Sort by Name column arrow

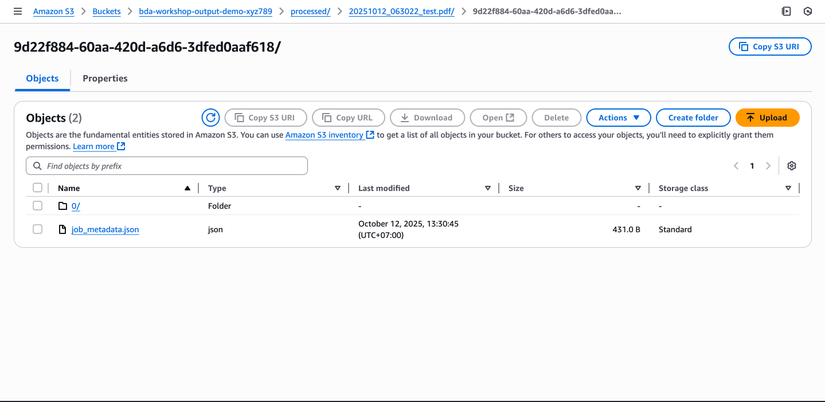click(187, 188)
